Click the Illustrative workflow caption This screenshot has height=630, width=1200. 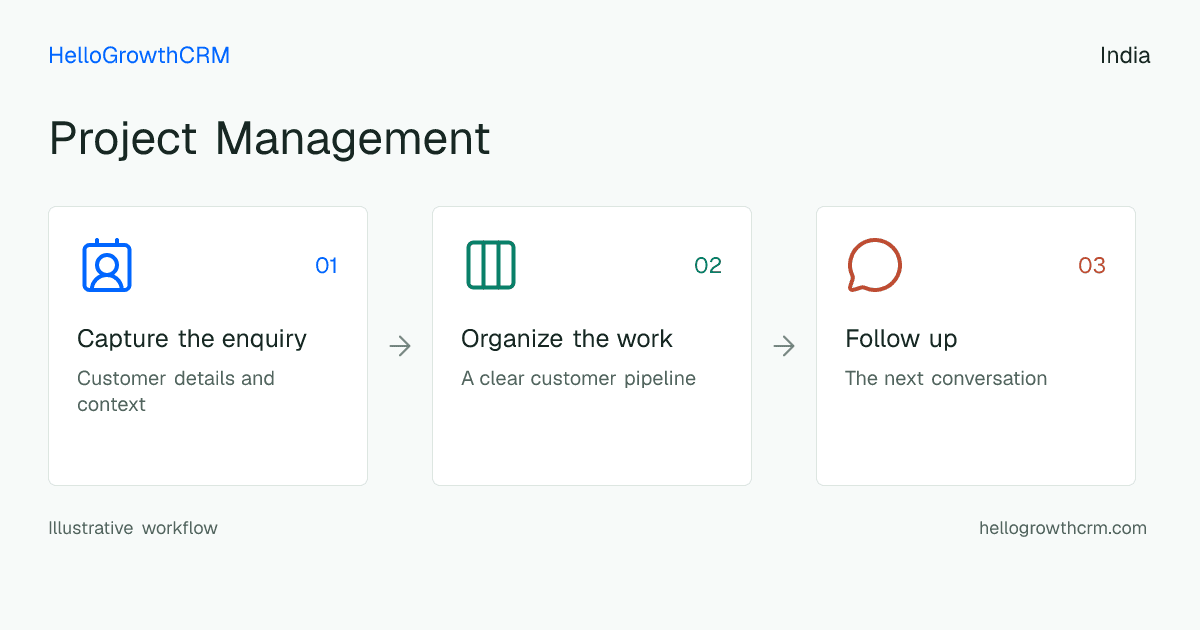tap(133, 528)
